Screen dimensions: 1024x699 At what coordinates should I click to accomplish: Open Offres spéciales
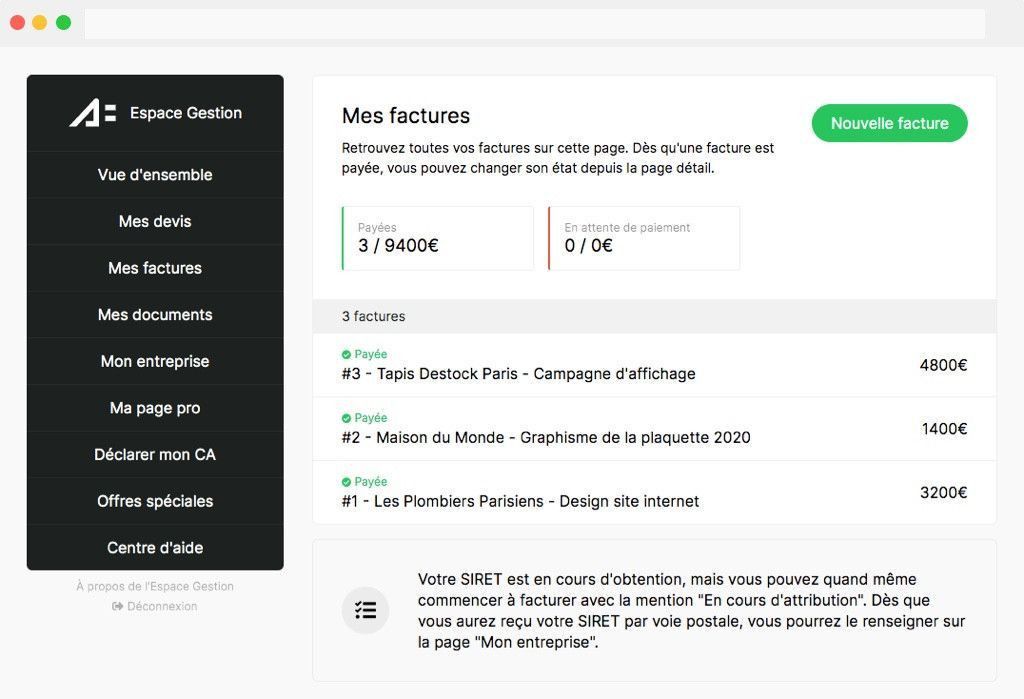[x=155, y=501]
